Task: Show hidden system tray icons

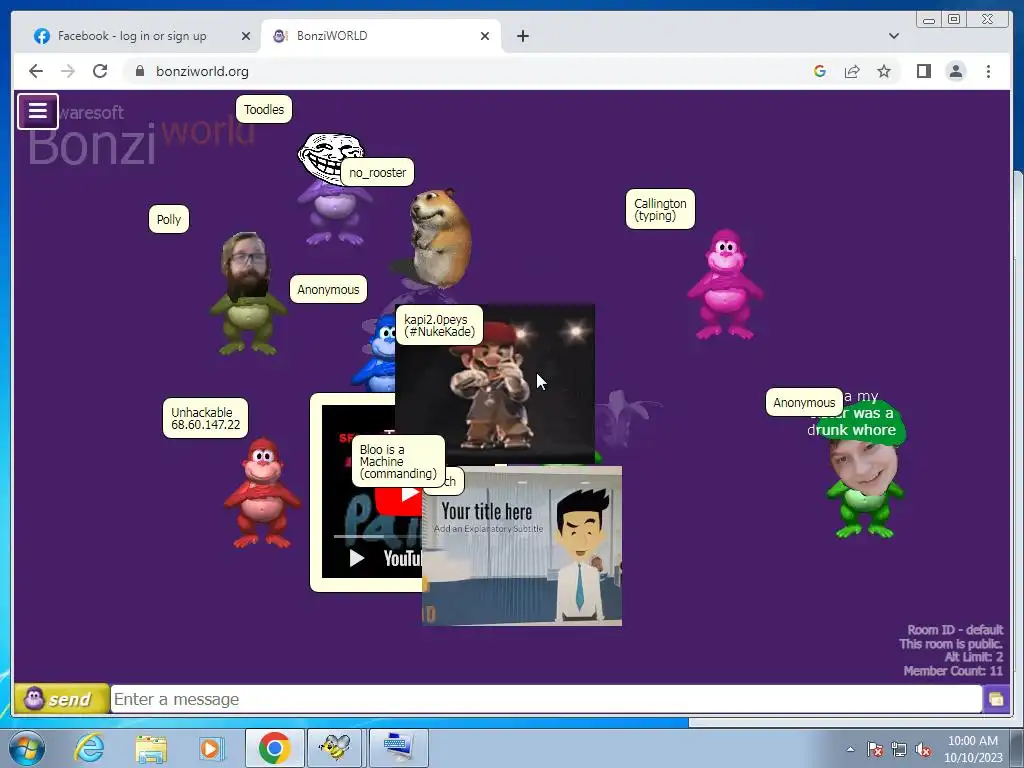Action: (850, 749)
